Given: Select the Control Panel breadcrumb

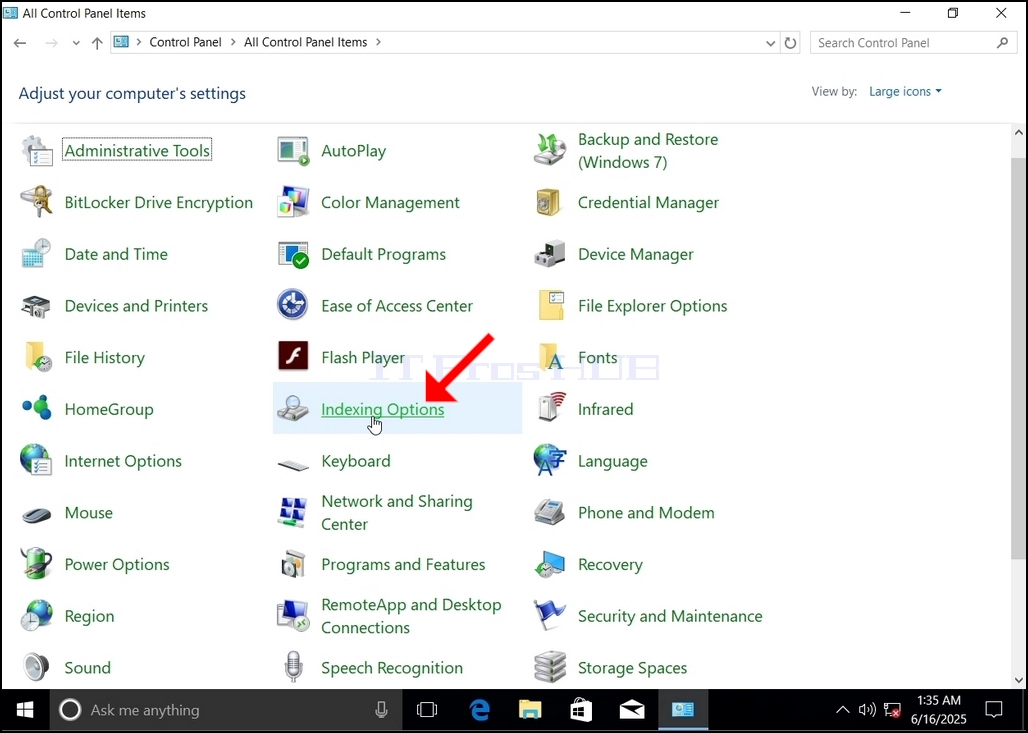Looking at the screenshot, I should [x=186, y=42].
